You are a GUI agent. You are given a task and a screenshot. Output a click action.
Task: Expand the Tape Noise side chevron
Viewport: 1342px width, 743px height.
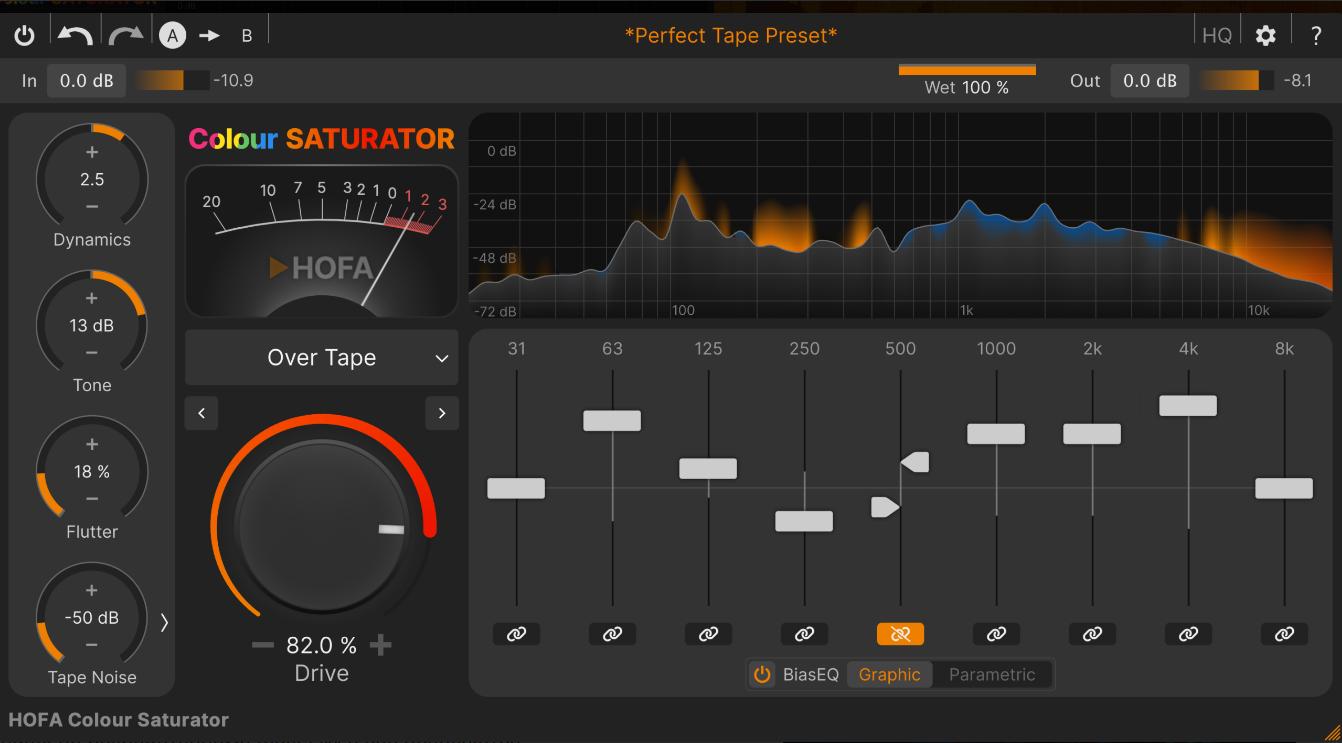point(164,622)
